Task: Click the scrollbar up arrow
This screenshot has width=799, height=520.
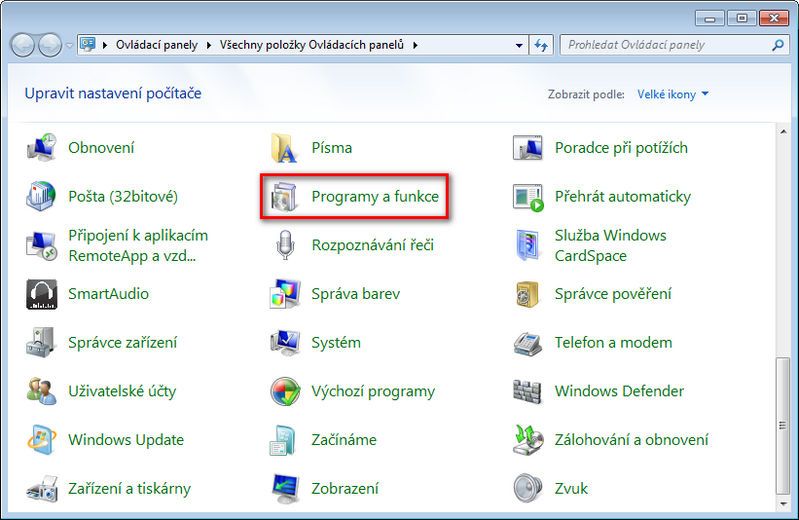Action: 783,133
